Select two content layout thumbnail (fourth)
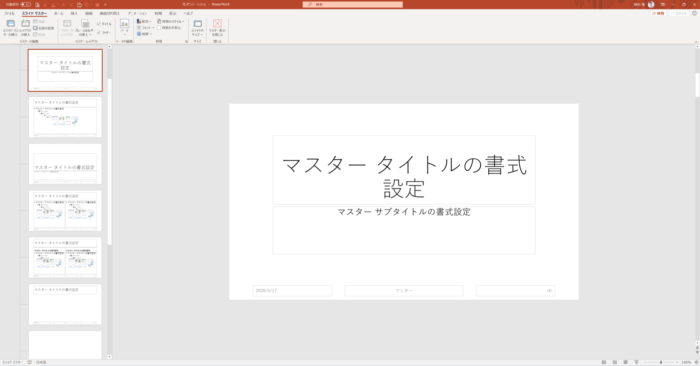The height and width of the screenshot is (366, 700). point(65,211)
